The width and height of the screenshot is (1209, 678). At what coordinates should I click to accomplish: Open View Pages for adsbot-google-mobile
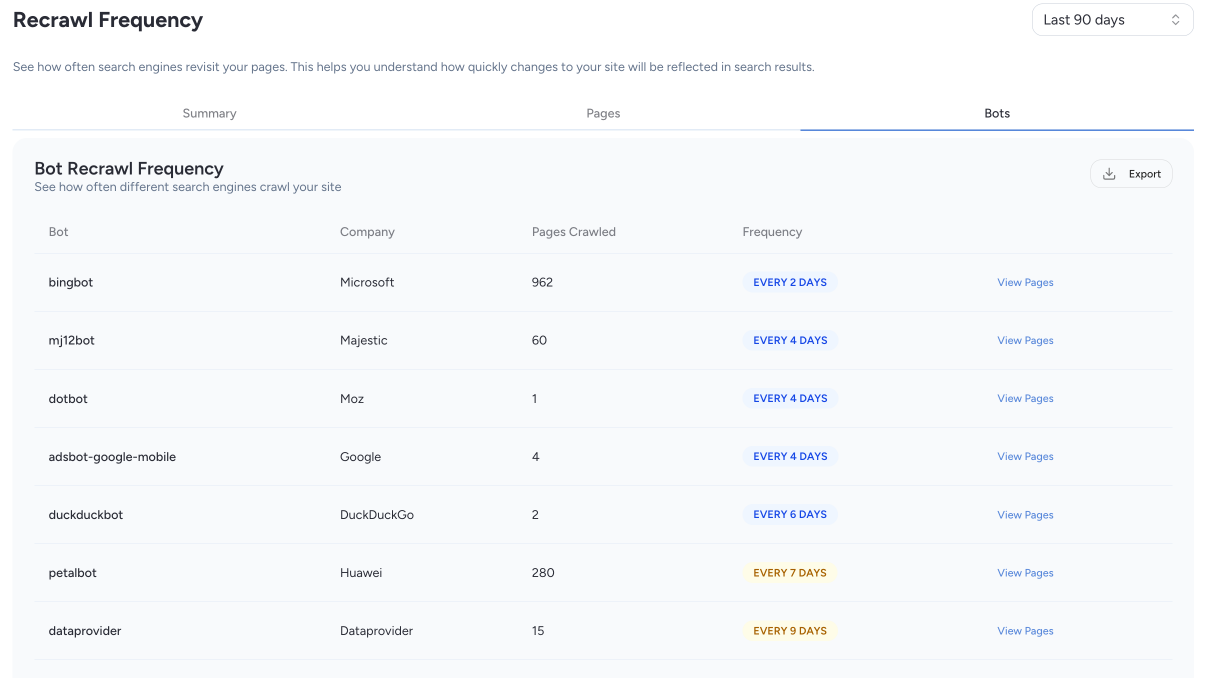(x=1025, y=457)
